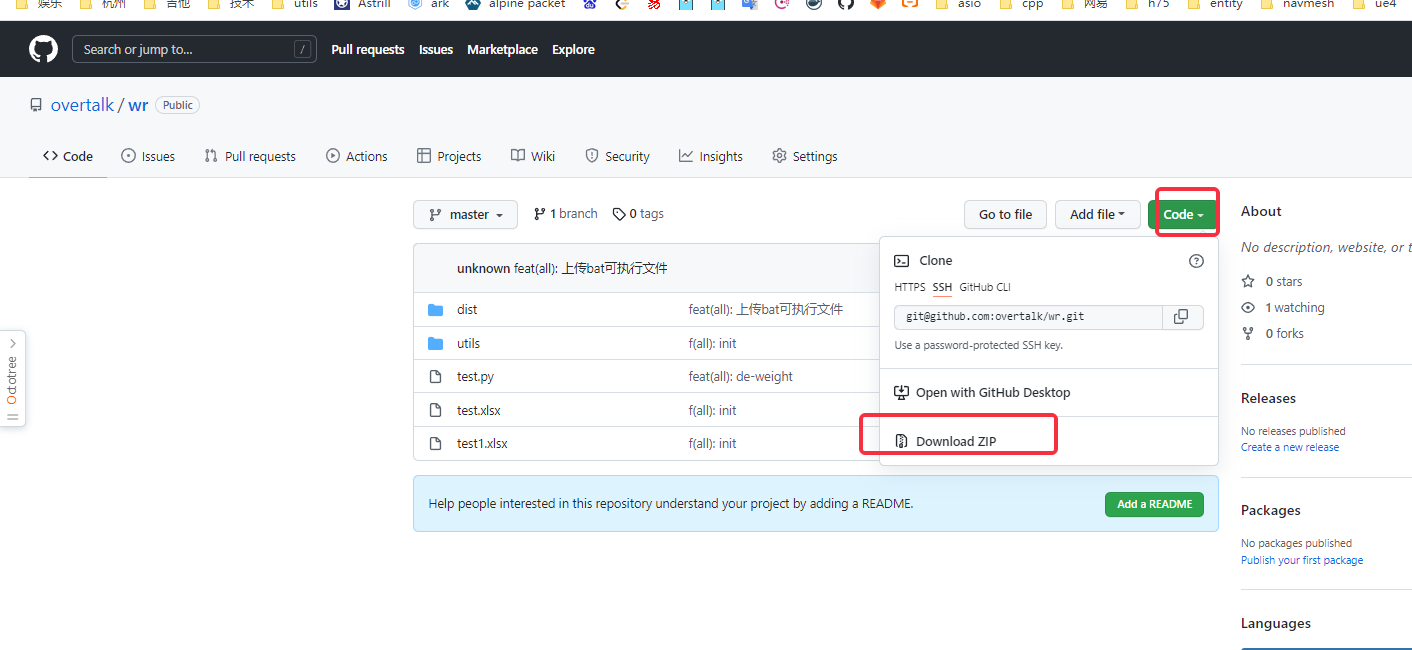Click the ZIP file icon

901,441
